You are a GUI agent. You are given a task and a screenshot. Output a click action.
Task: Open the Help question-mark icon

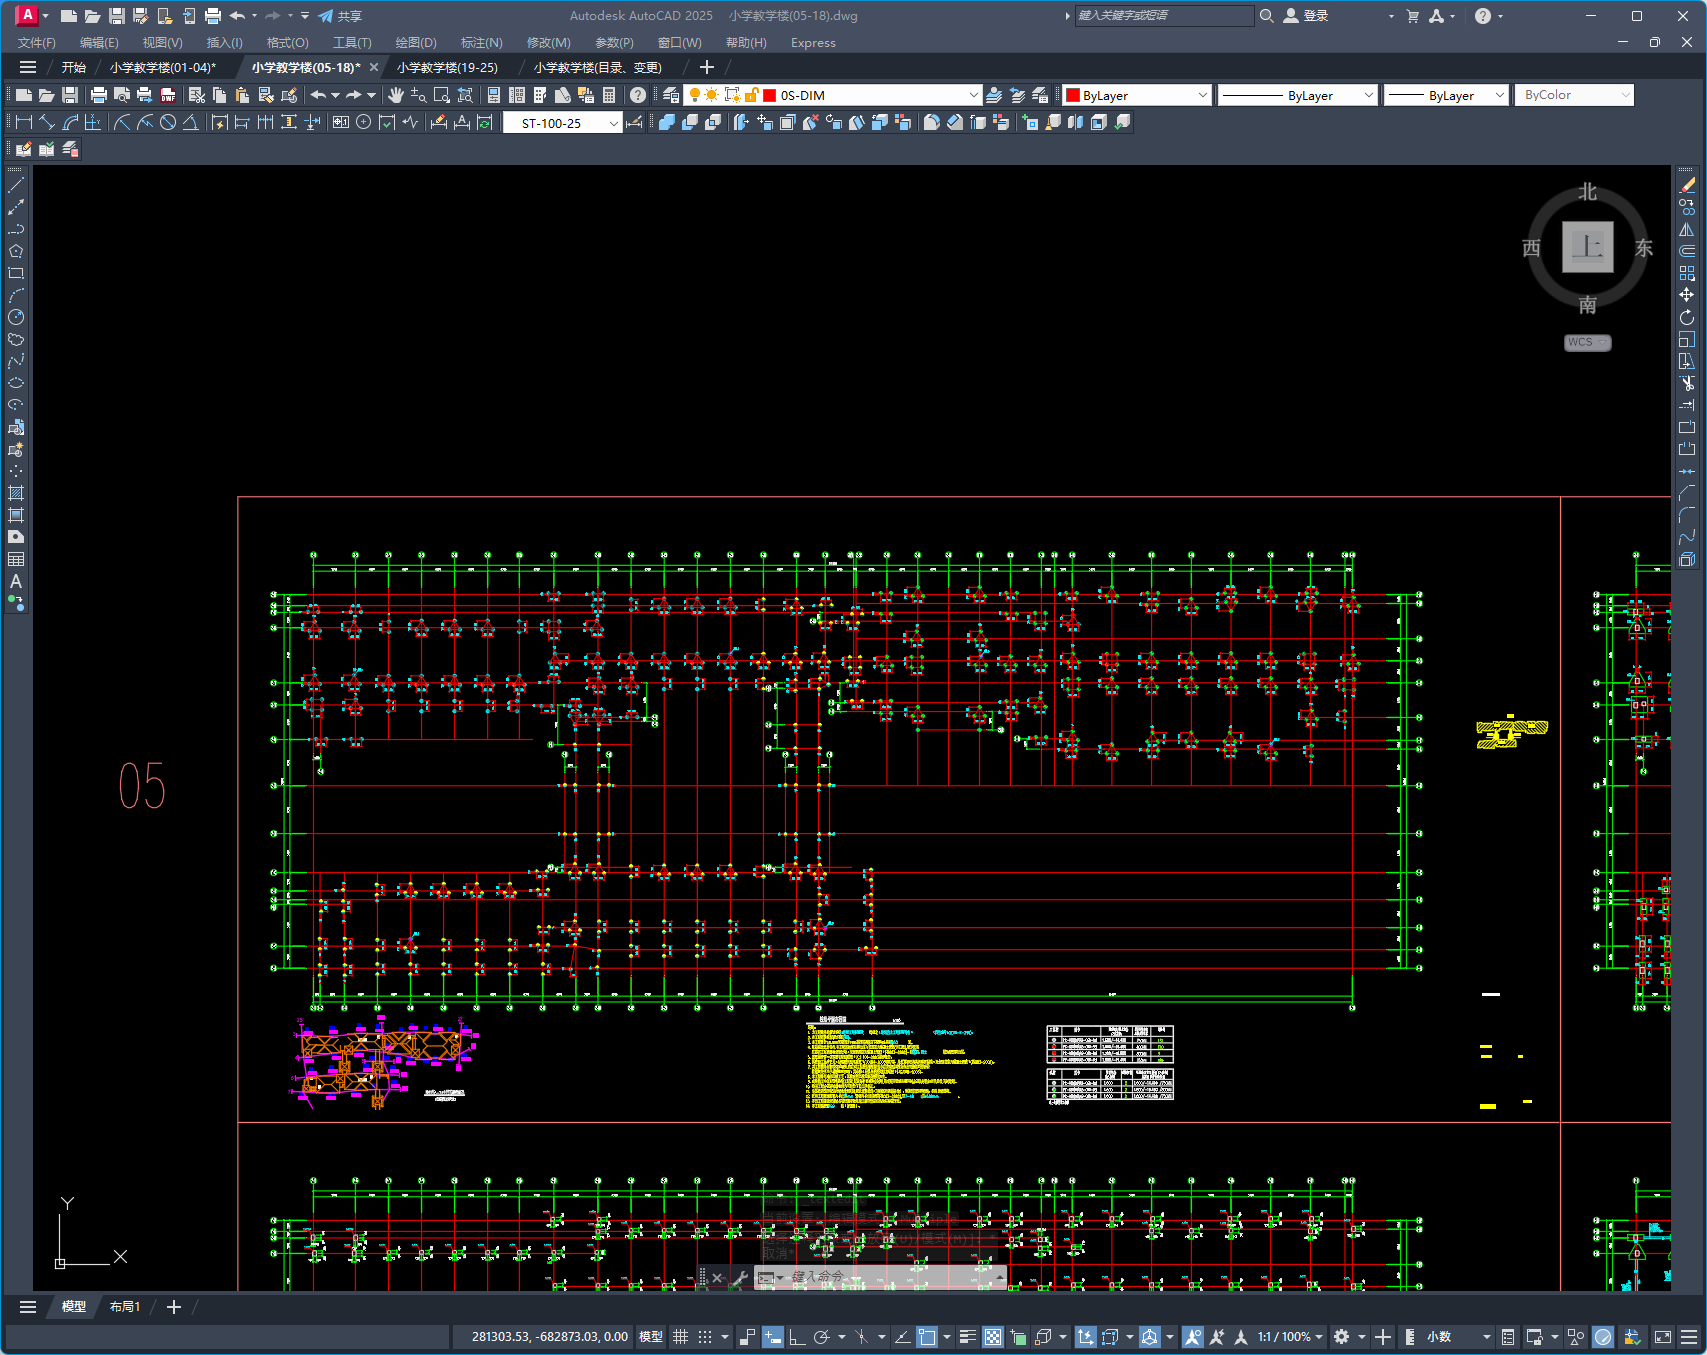pos(638,95)
